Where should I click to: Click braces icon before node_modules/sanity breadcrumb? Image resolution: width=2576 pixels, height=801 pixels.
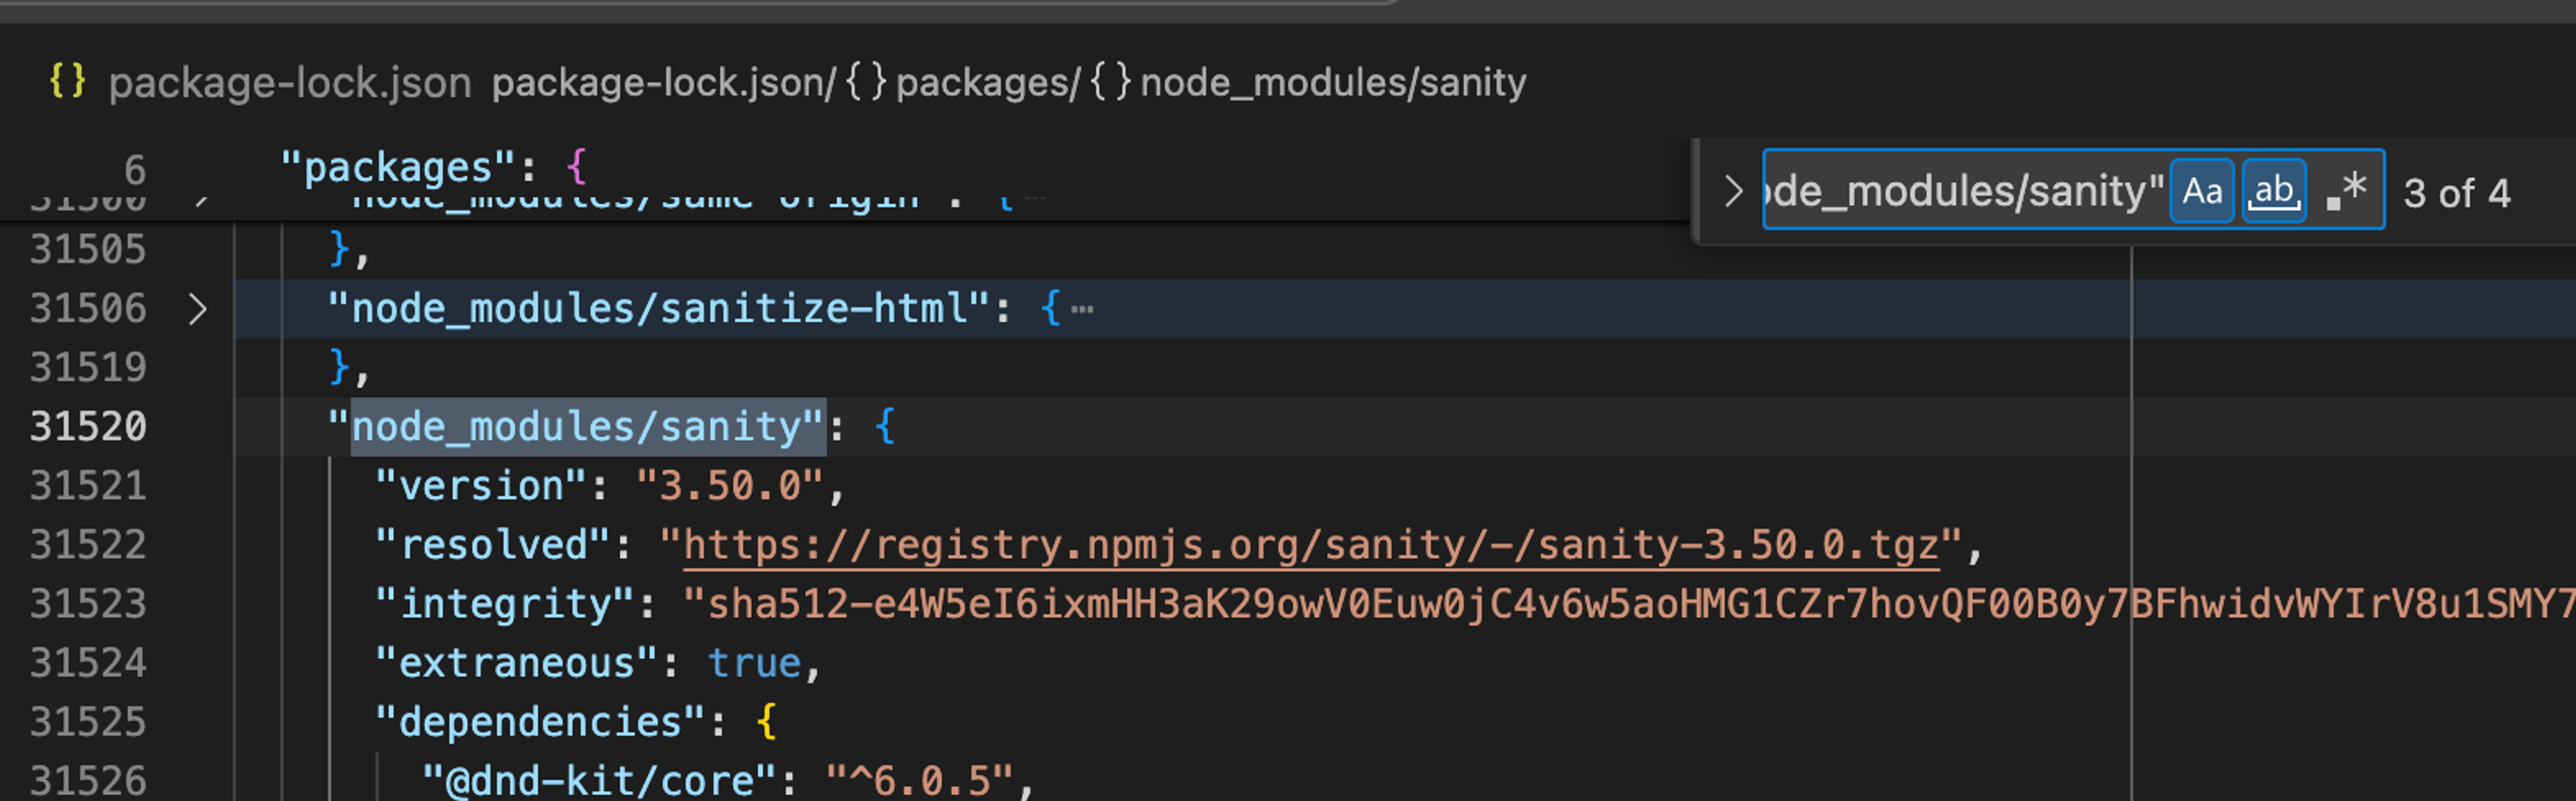1110,81
